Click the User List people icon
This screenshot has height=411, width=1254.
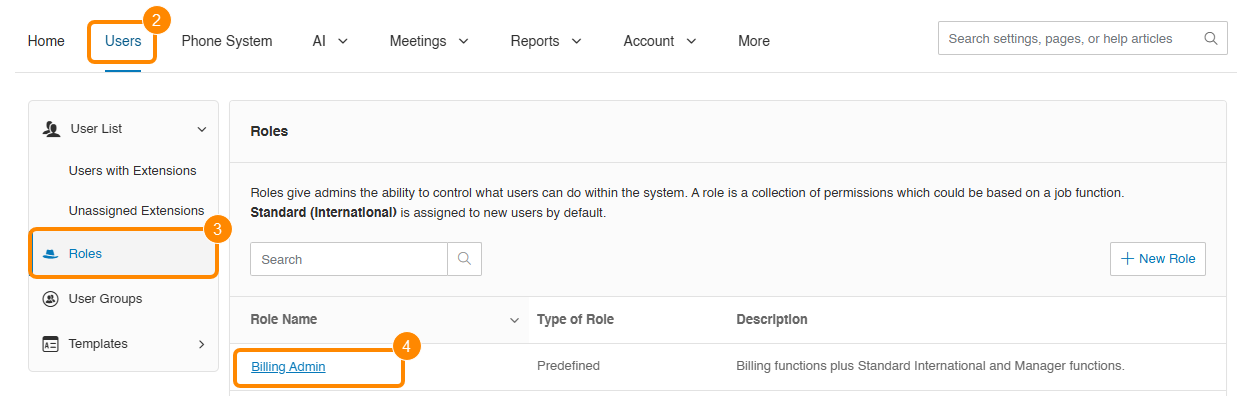pos(52,129)
